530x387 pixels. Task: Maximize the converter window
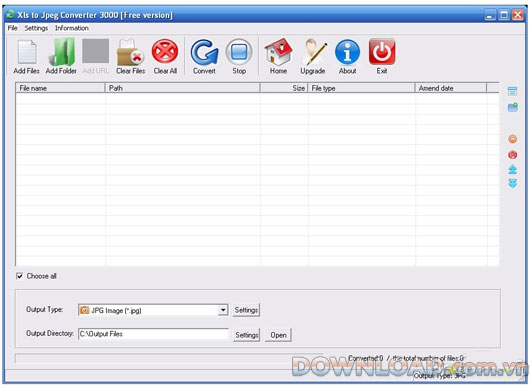click(x=504, y=15)
